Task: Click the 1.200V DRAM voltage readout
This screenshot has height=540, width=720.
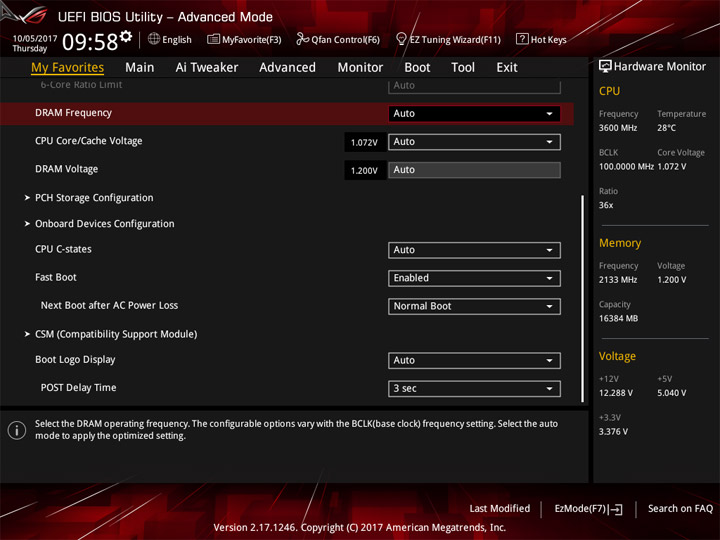Action: point(365,170)
